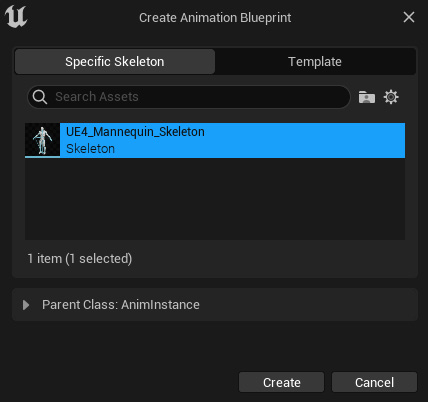Focus the Search Assets field
Image resolution: width=428 pixels, height=402 pixels.
[189, 97]
